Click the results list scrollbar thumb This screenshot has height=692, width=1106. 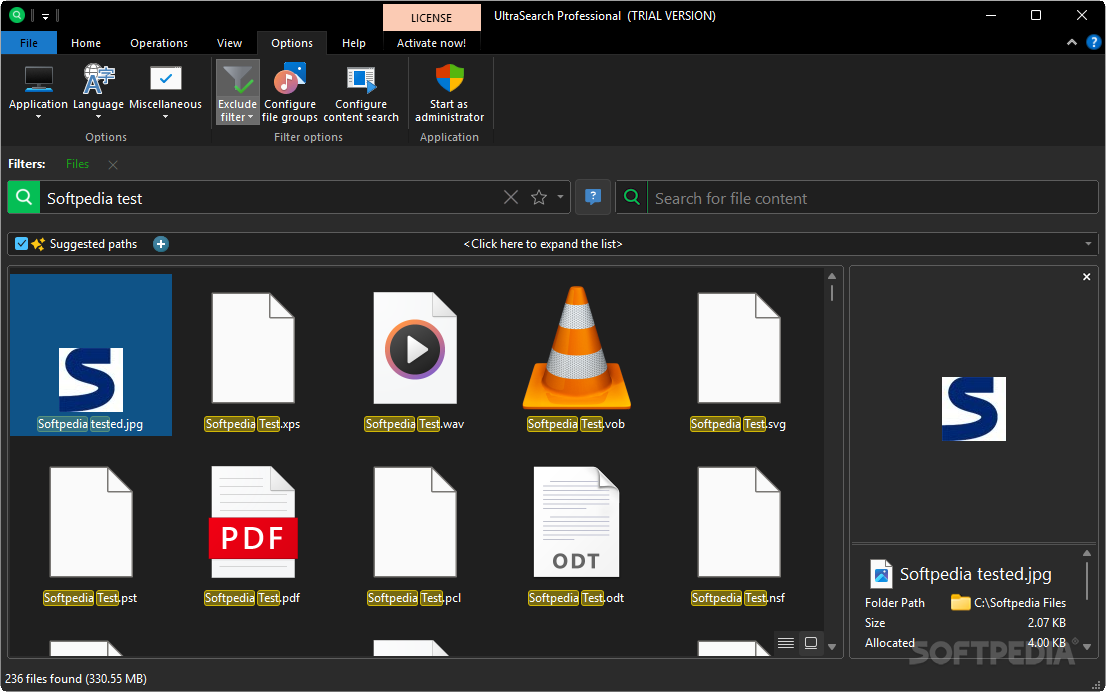pos(832,293)
